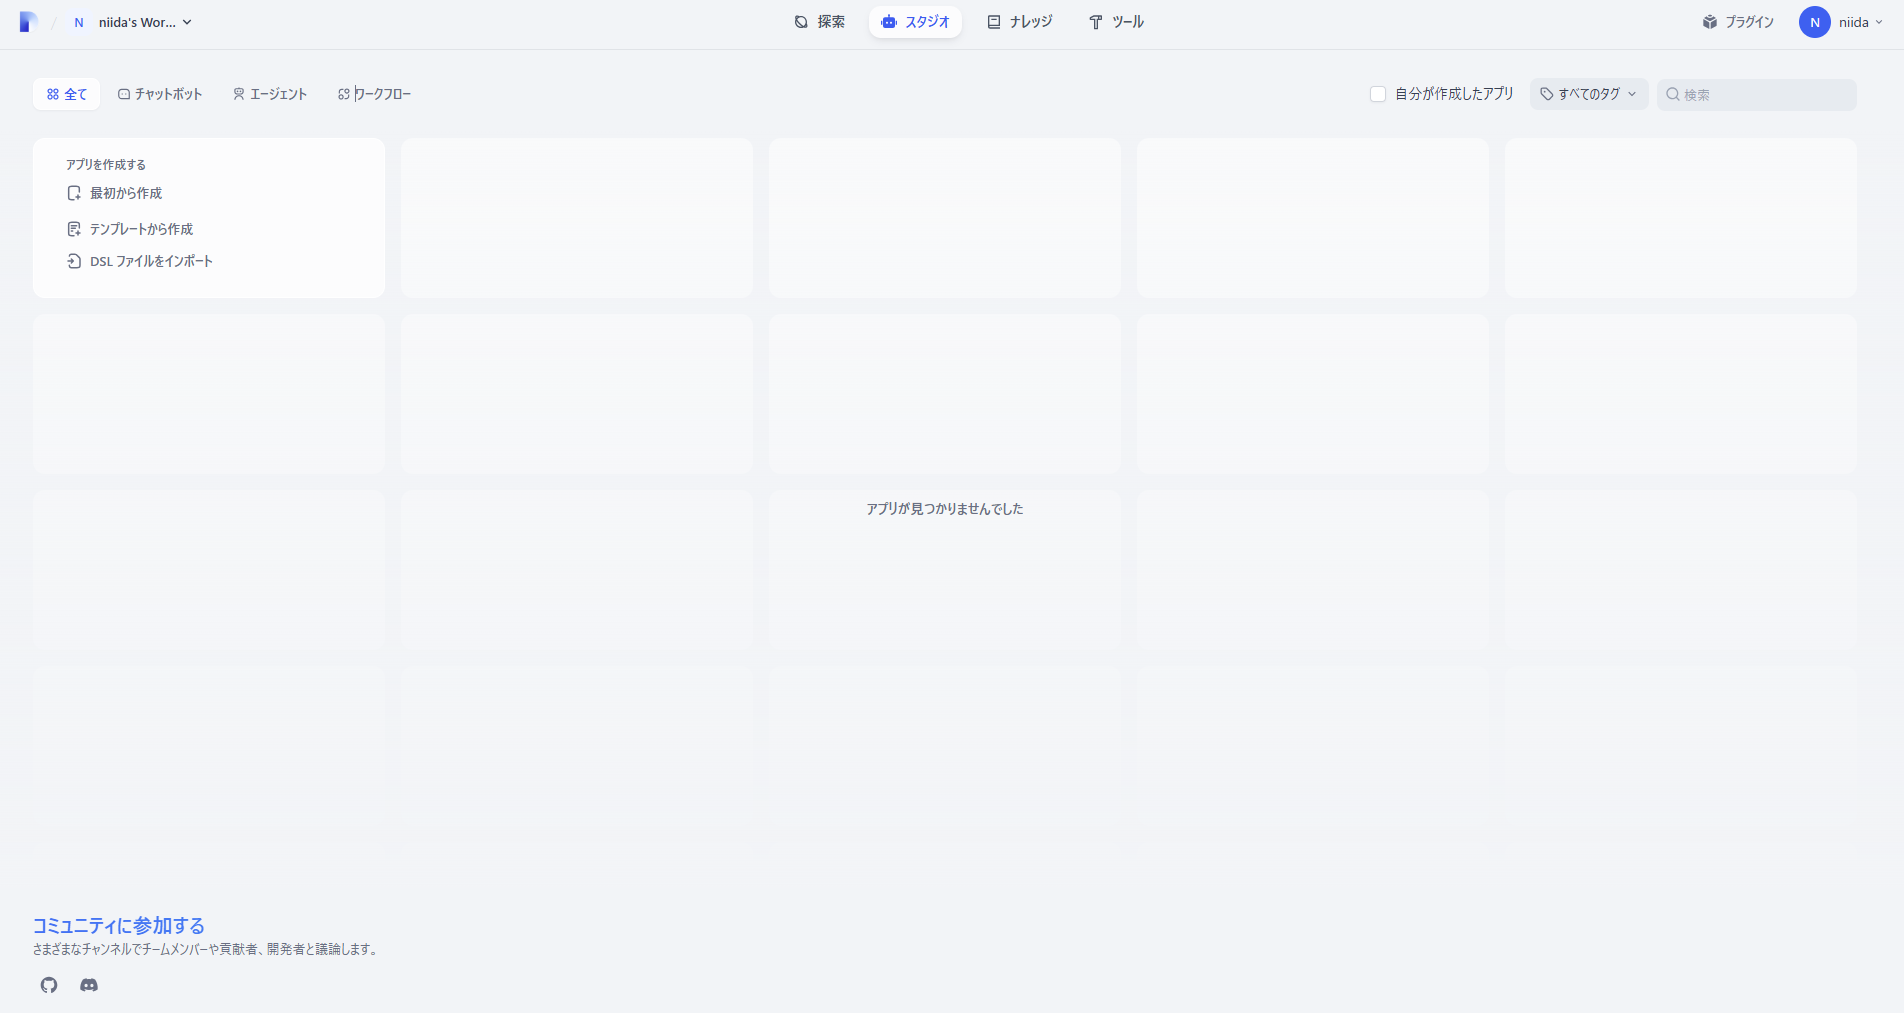Select the スタジオ (Studio) section icon

[x=890, y=21]
